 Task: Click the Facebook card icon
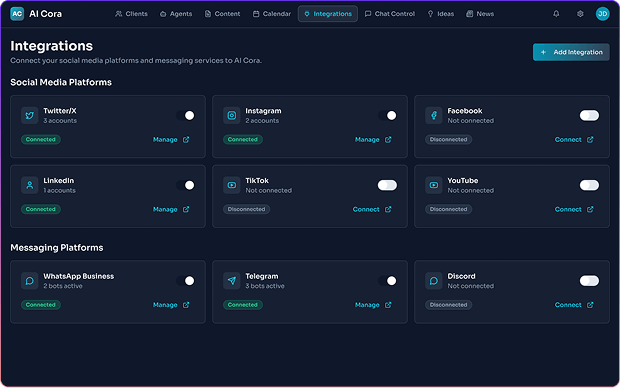434,115
